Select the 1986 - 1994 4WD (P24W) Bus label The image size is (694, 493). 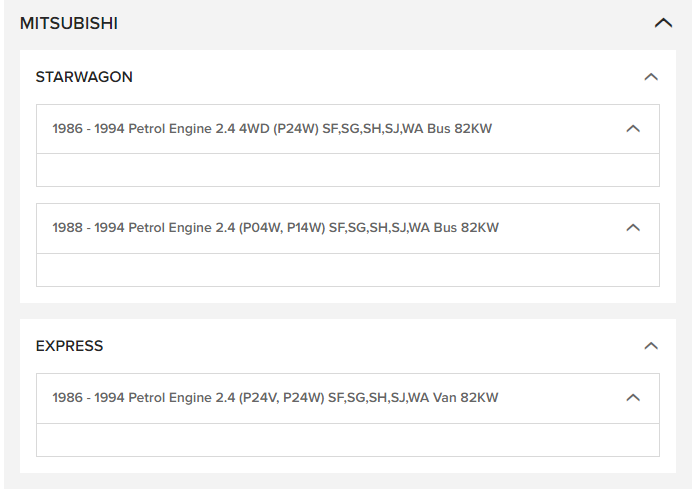tap(272, 129)
